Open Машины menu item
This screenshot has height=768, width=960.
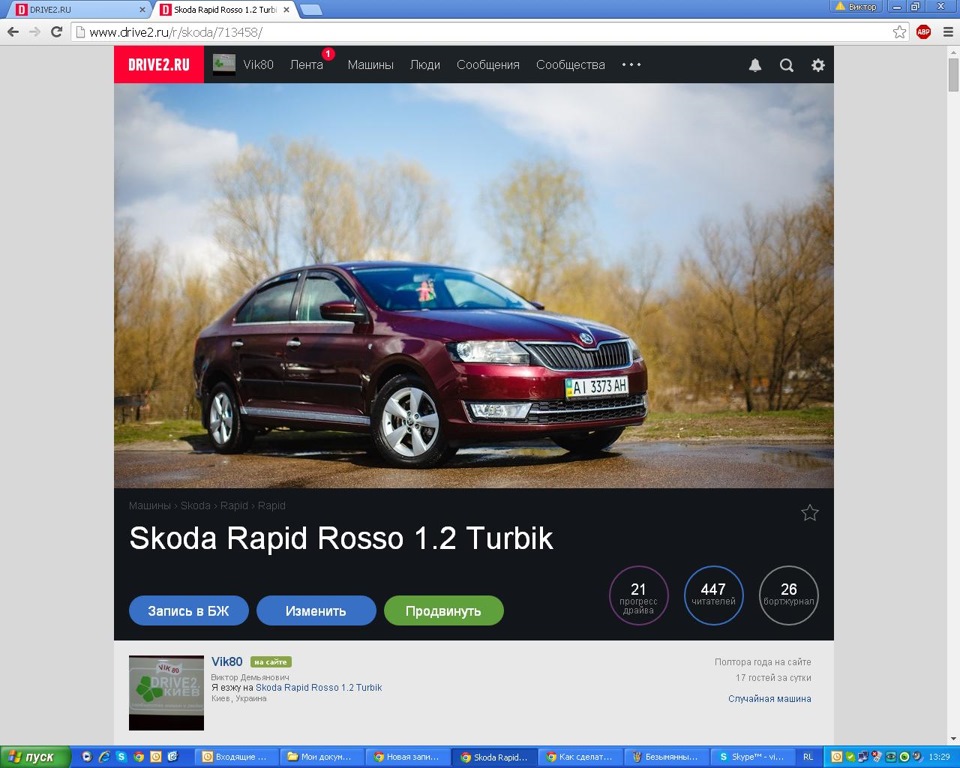coord(370,65)
